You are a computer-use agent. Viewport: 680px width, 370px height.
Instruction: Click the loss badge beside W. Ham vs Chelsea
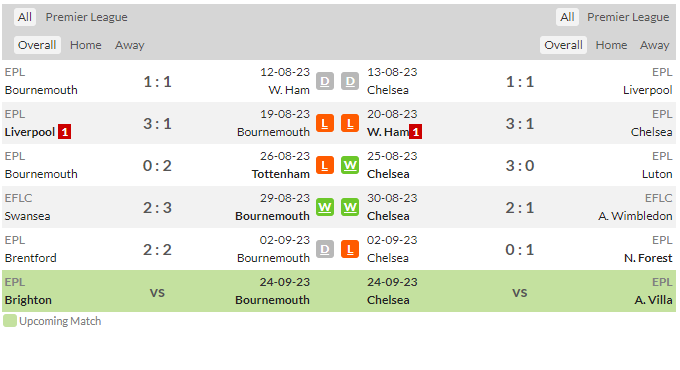coord(350,123)
